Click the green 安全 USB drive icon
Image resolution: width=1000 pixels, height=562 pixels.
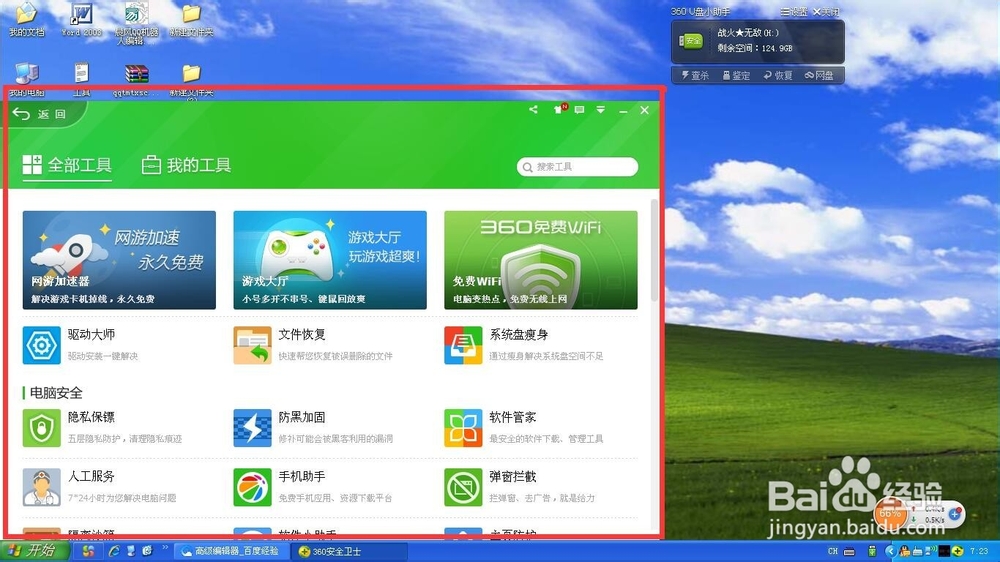691,41
